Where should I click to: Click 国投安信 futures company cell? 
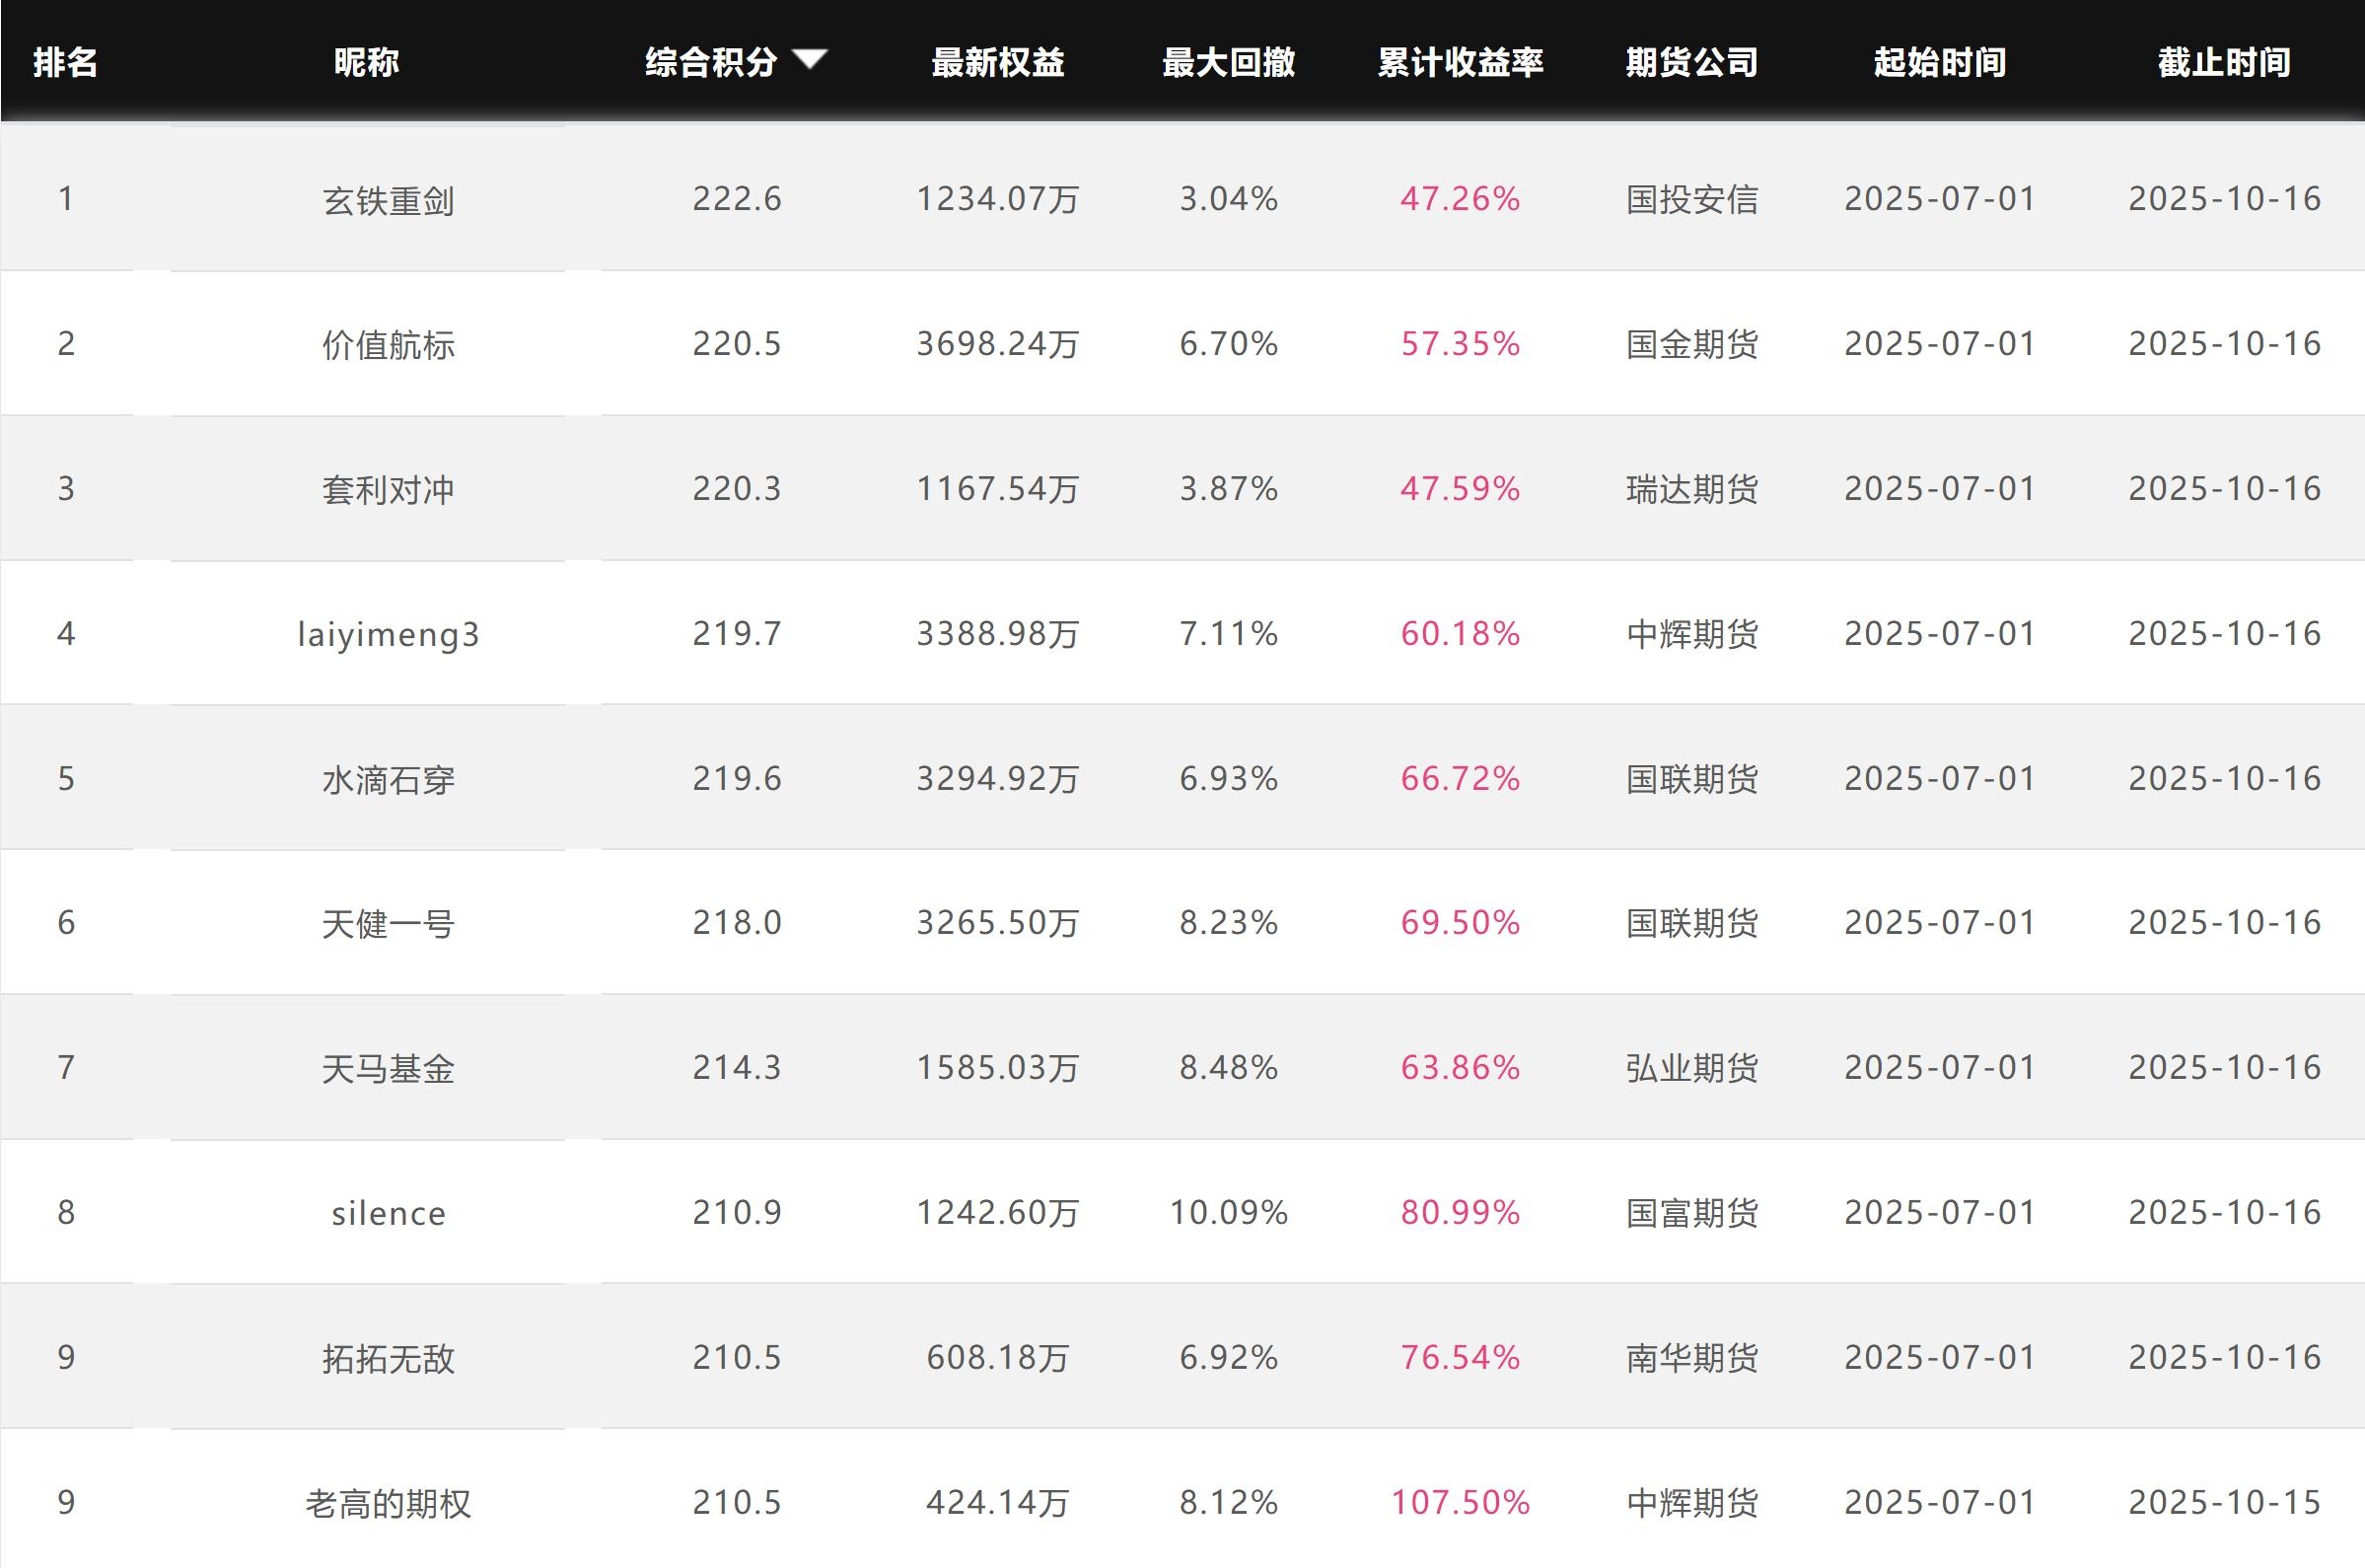coord(1691,200)
